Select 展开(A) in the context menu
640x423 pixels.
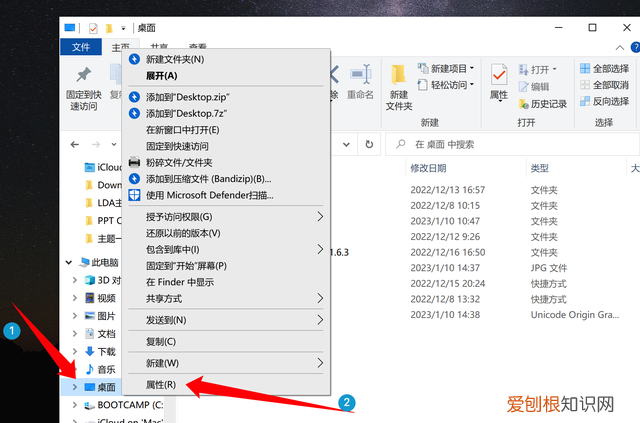pos(227,76)
